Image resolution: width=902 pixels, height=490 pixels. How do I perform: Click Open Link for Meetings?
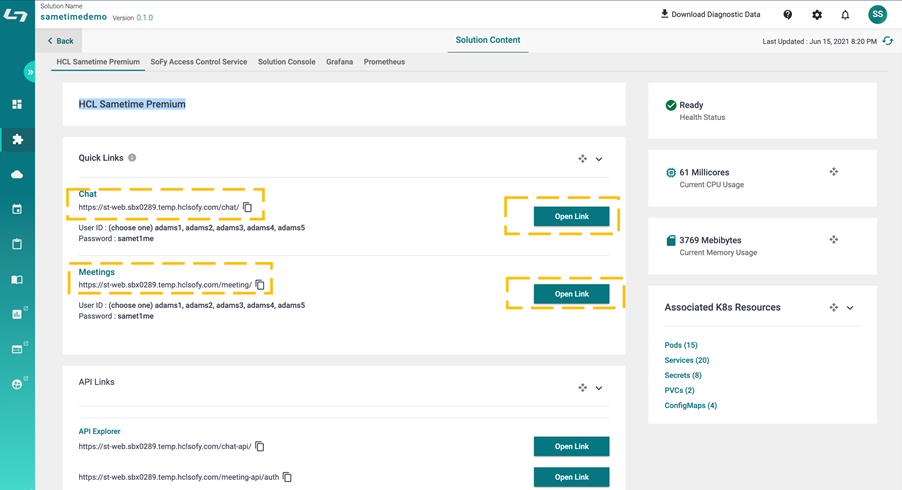571,294
